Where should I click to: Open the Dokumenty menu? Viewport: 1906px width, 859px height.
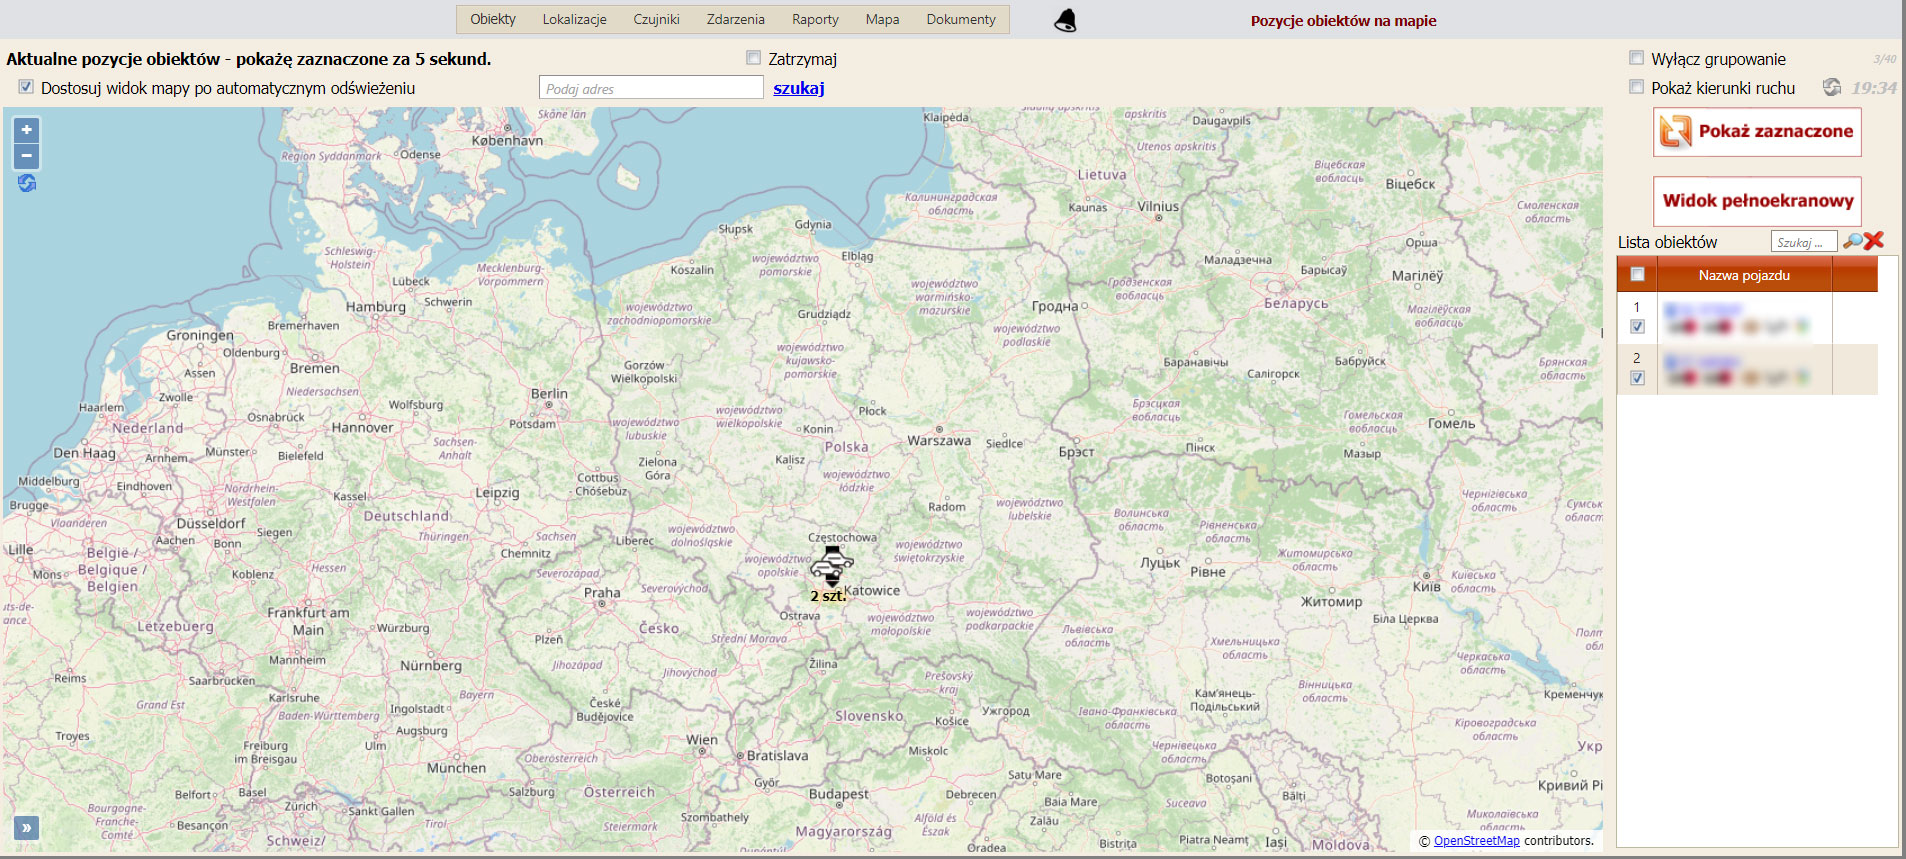coord(960,20)
